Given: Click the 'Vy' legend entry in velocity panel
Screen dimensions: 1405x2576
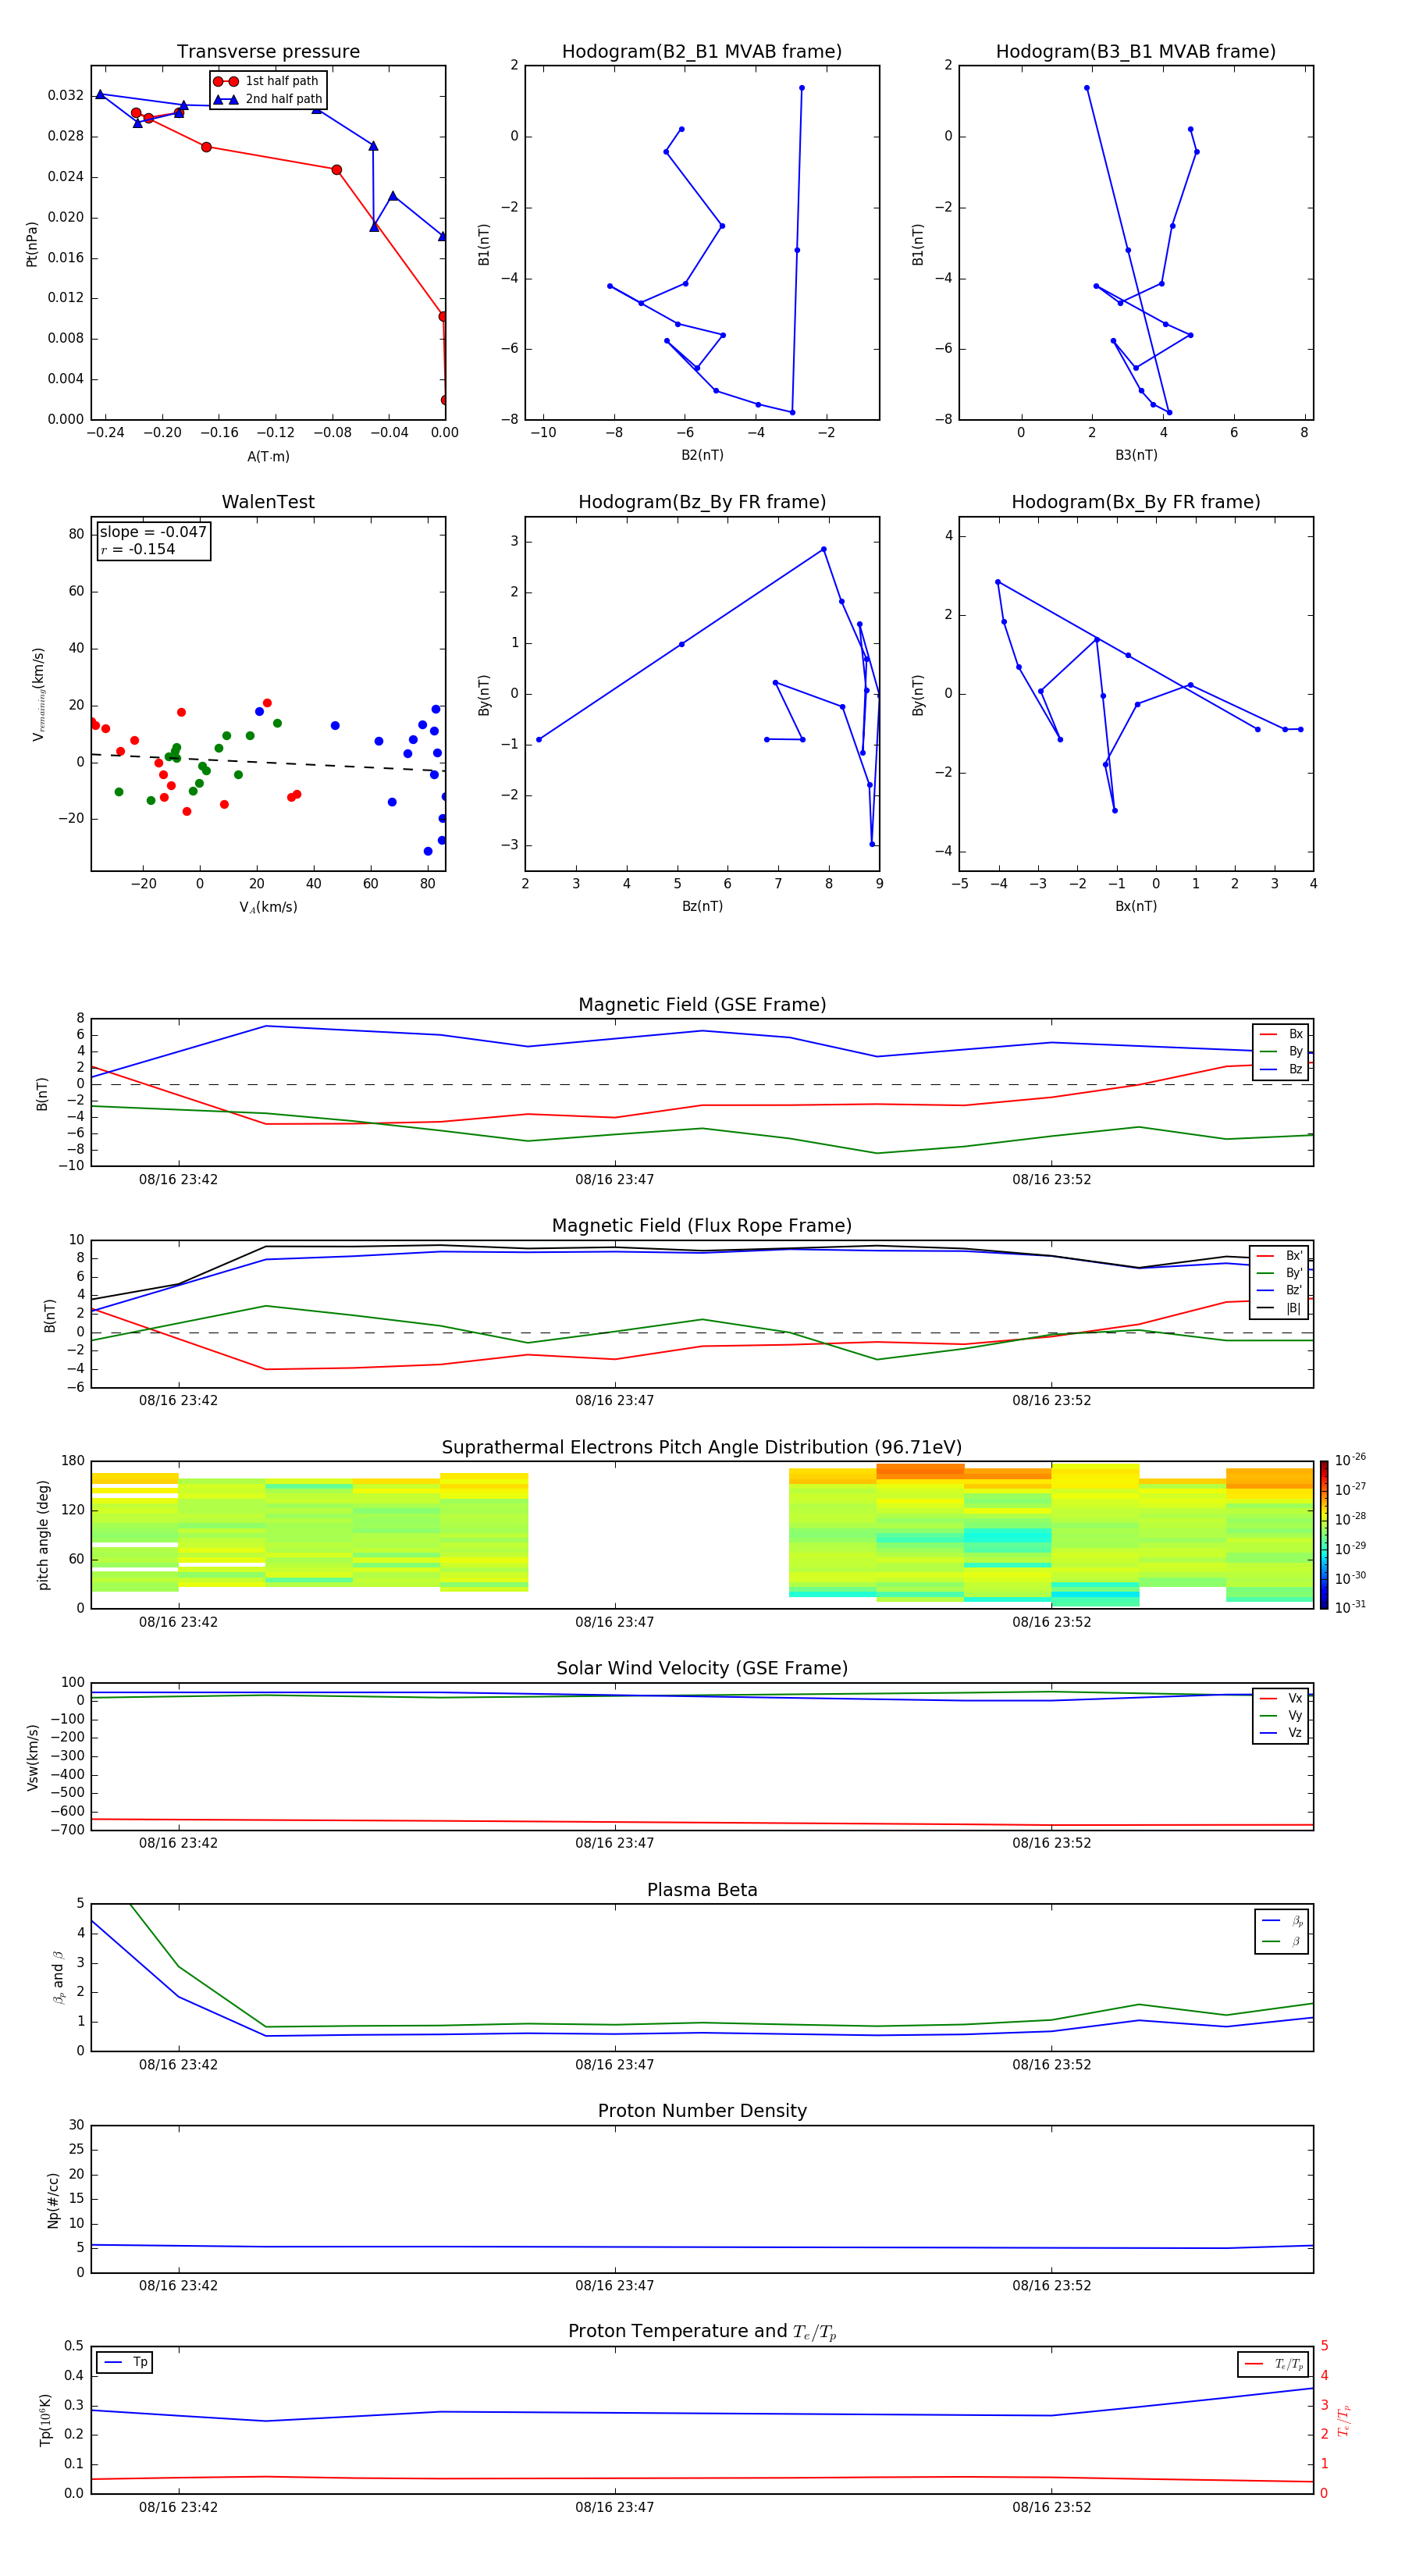Looking at the screenshot, I should (x=1281, y=1715).
